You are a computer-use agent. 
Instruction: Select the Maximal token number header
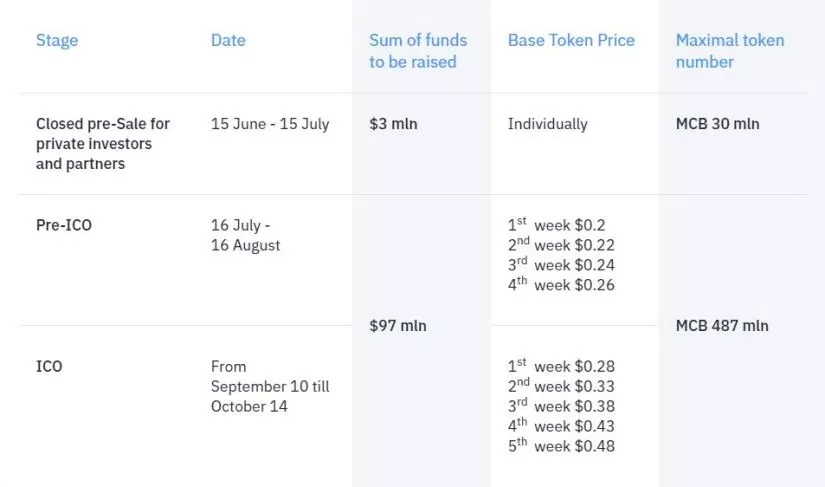[x=730, y=51]
